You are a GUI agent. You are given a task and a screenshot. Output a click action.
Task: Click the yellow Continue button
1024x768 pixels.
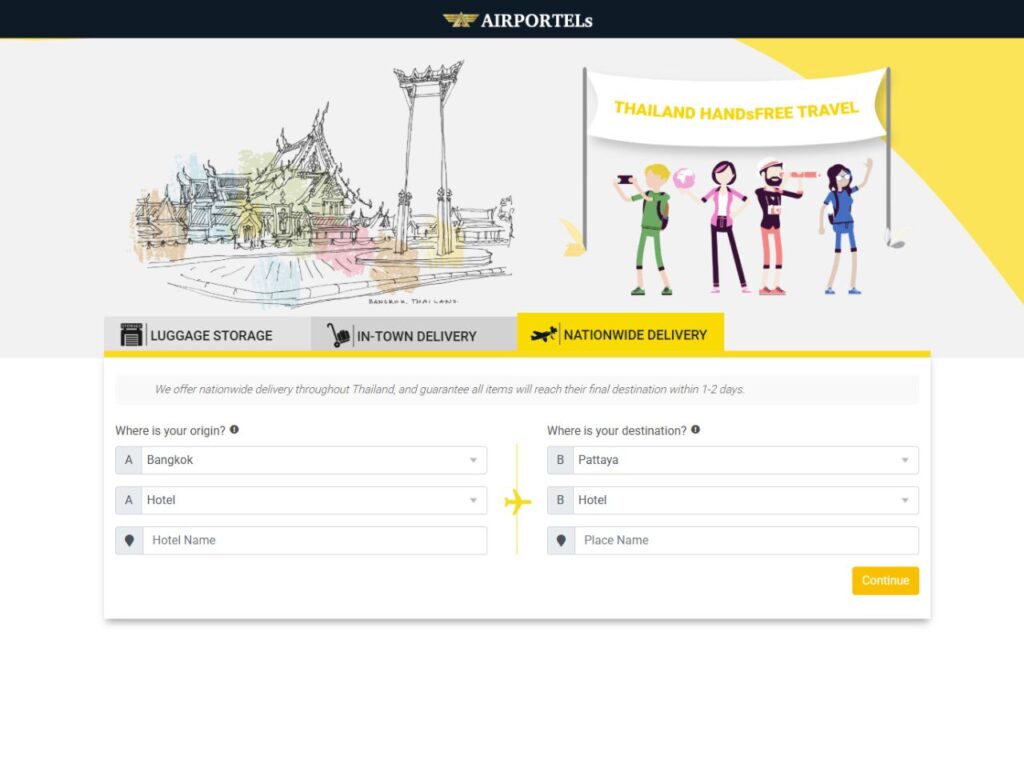[x=885, y=581]
